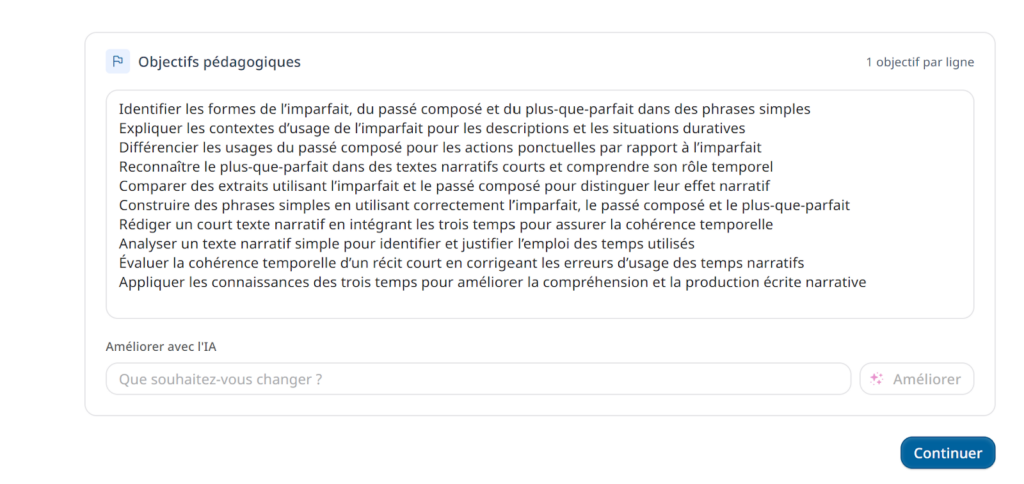
Task: Click the 'Objectifs pédagogiques' section title
Action: (219, 62)
